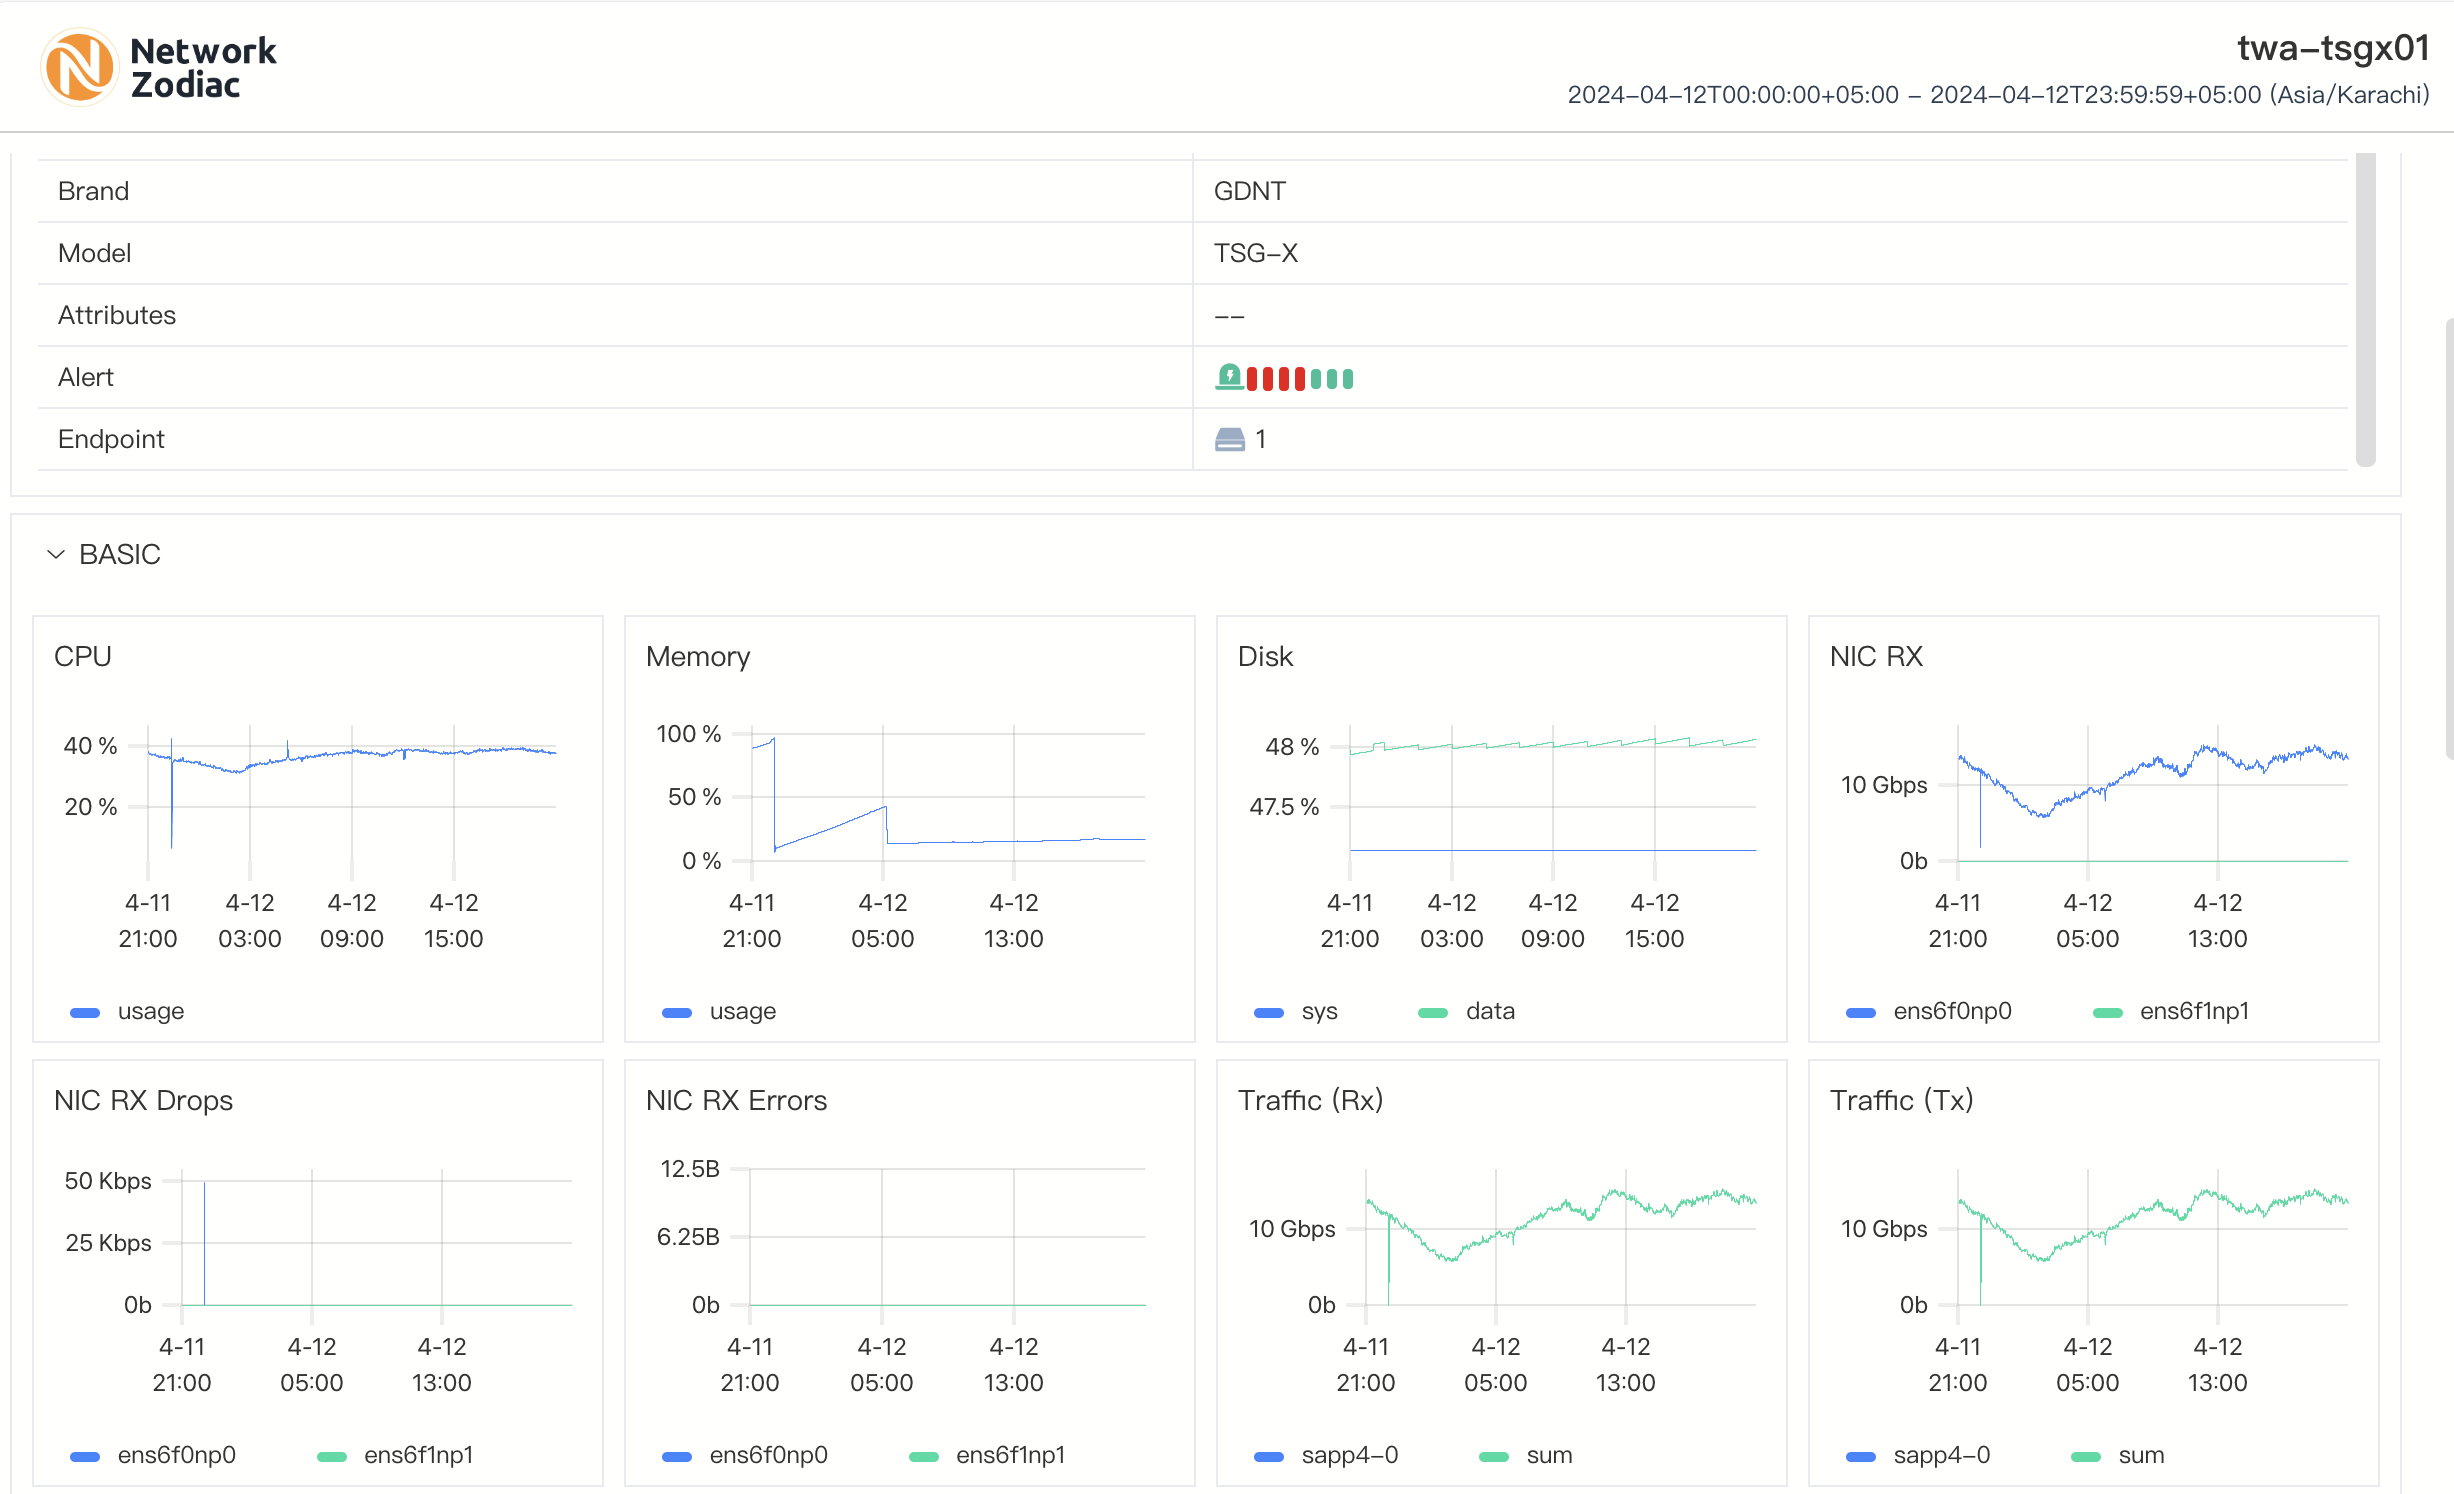The image size is (2454, 1494).
Task: Toggle sum series in Traffic (Tx) legend
Action: [x=2140, y=1455]
